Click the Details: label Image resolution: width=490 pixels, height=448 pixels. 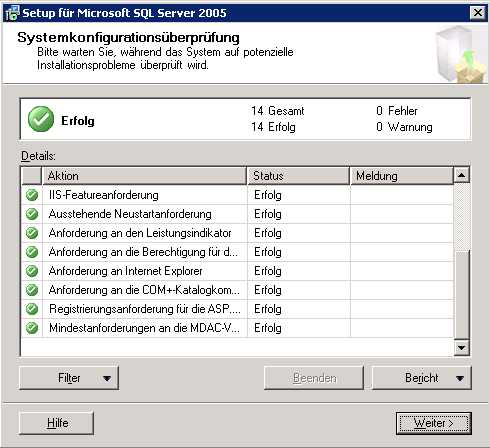[38, 156]
